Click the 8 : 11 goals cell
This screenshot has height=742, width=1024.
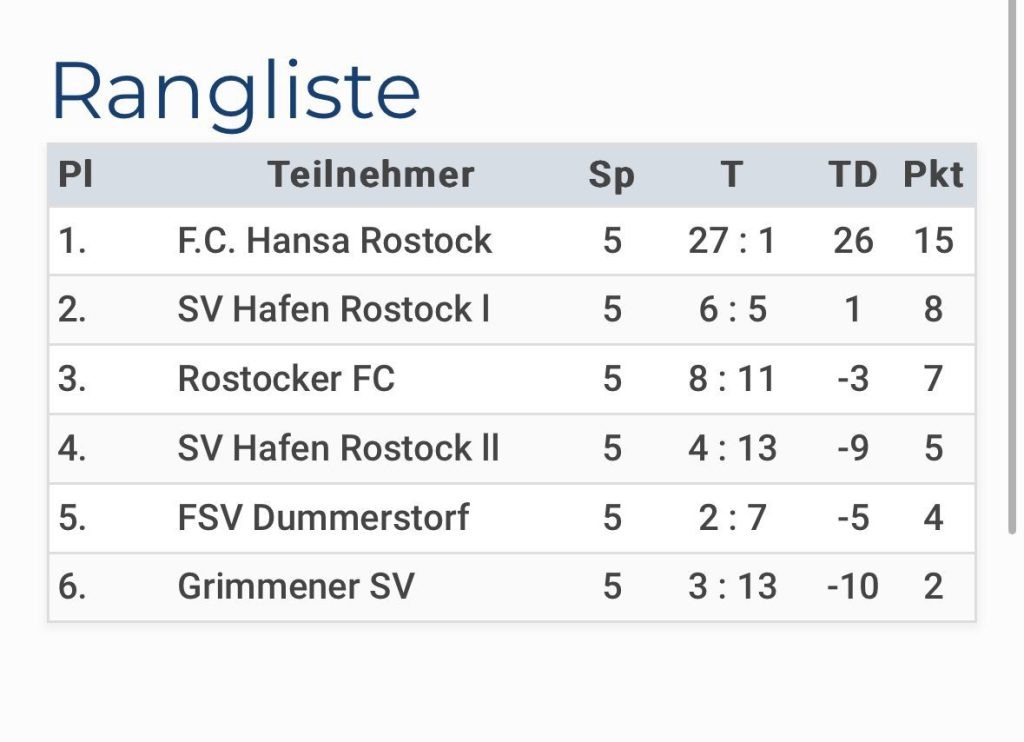click(x=732, y=379)
